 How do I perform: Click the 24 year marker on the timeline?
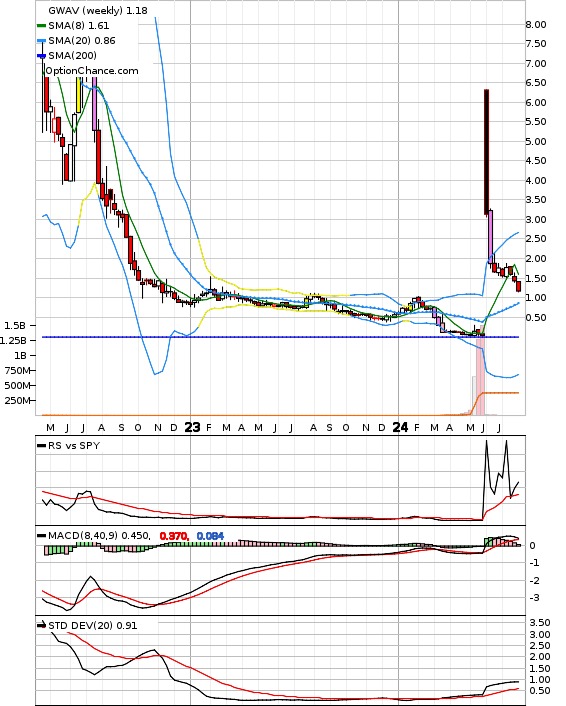(x=400, y=427)
